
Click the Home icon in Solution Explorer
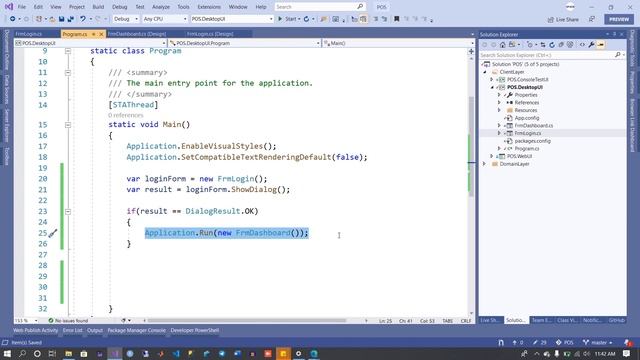(502, 45)
